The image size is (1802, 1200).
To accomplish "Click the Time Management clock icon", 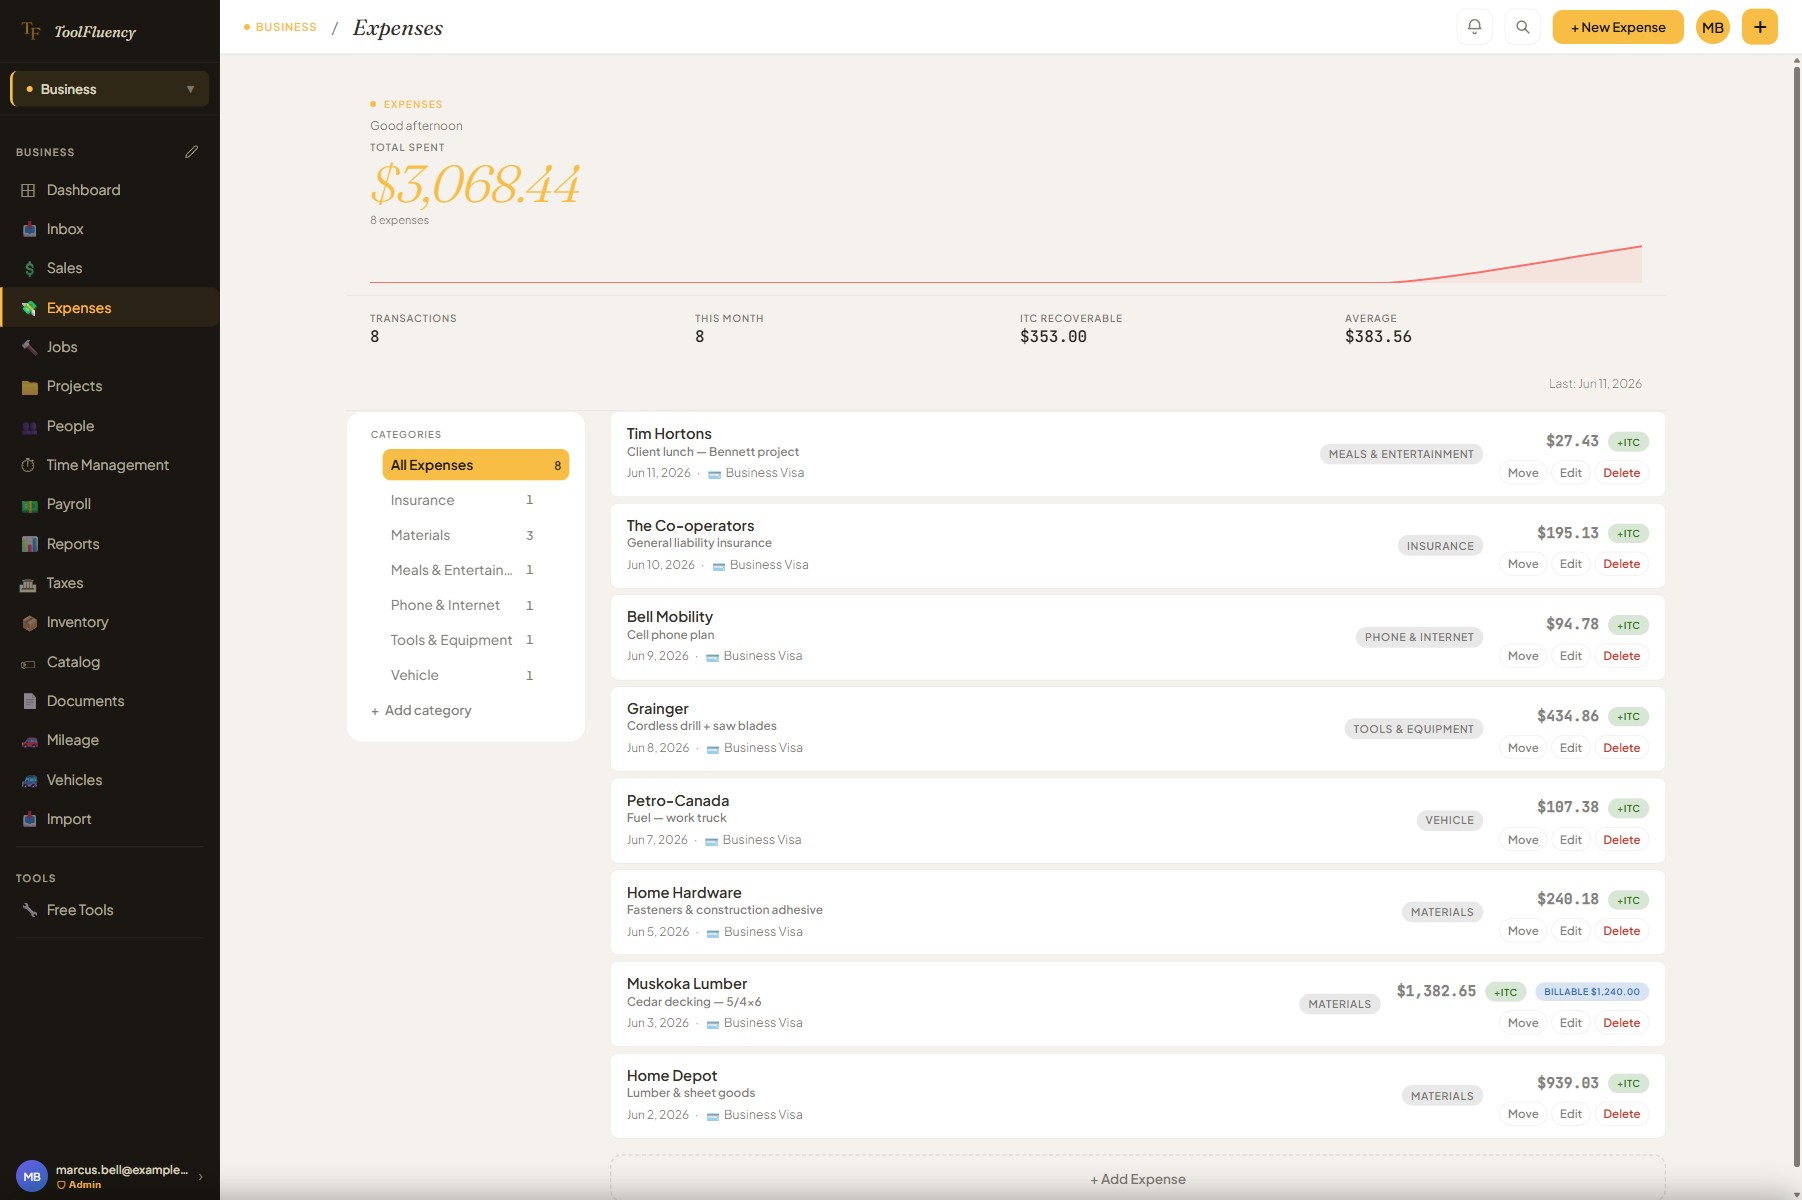I will tap(29, 465).
